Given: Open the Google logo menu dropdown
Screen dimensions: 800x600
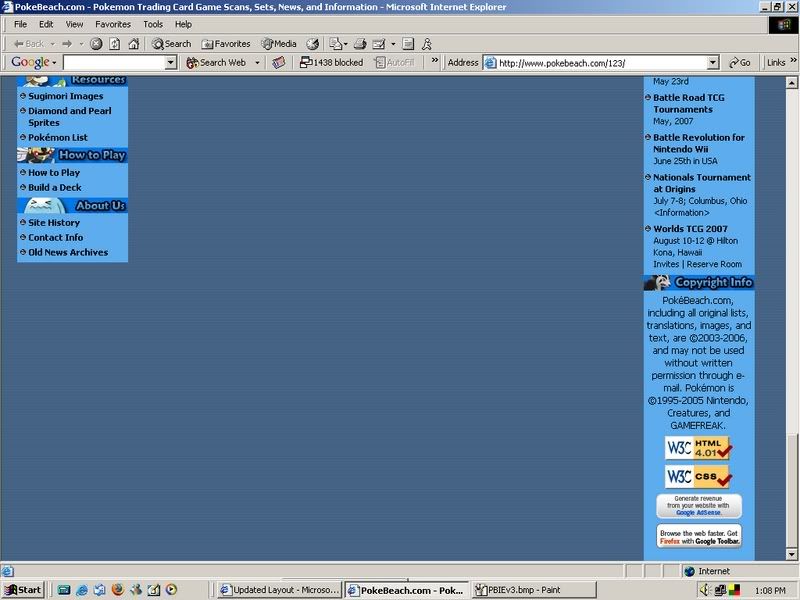Looking at the screenshot, I should tap(54, 63).
